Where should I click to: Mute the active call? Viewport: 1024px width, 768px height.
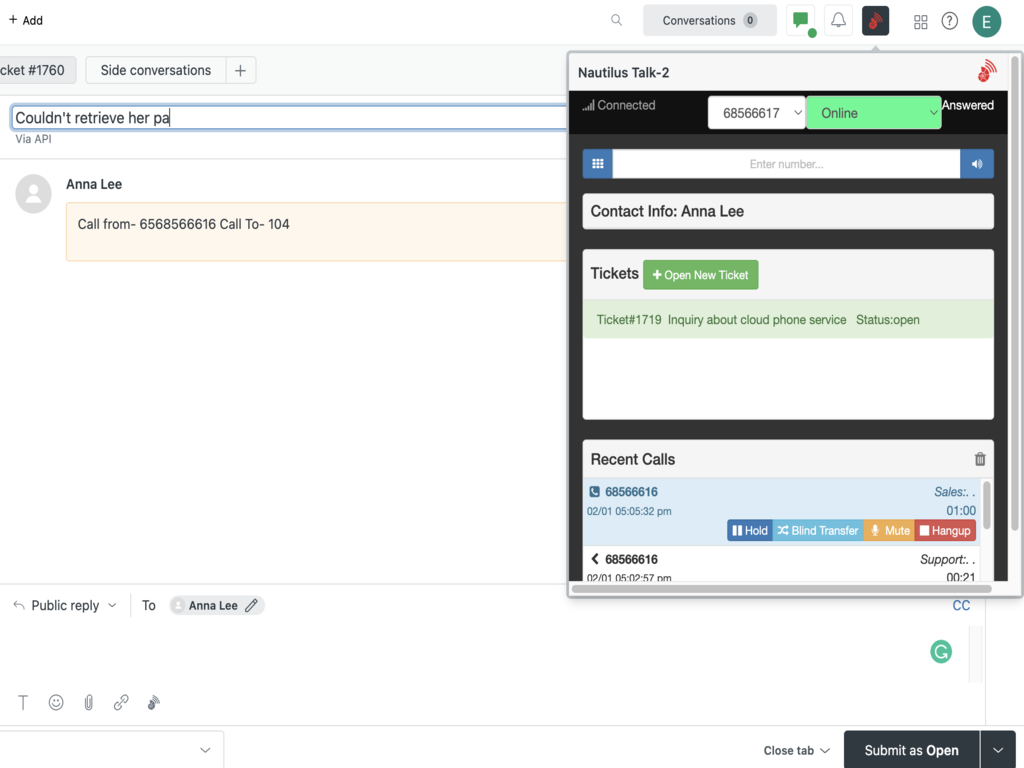coord(889,531)
